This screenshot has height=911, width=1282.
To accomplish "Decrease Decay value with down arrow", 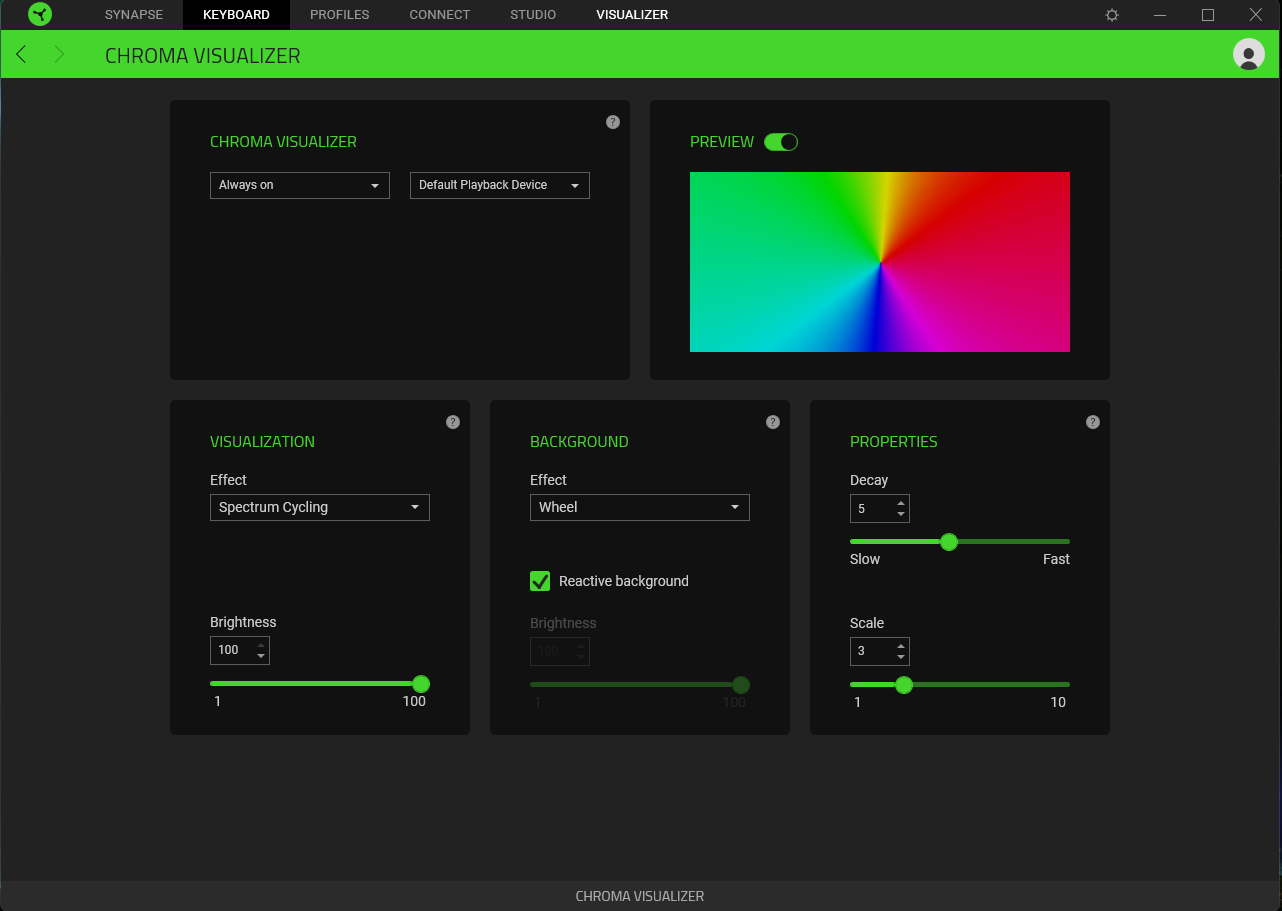I will point(901,514).
